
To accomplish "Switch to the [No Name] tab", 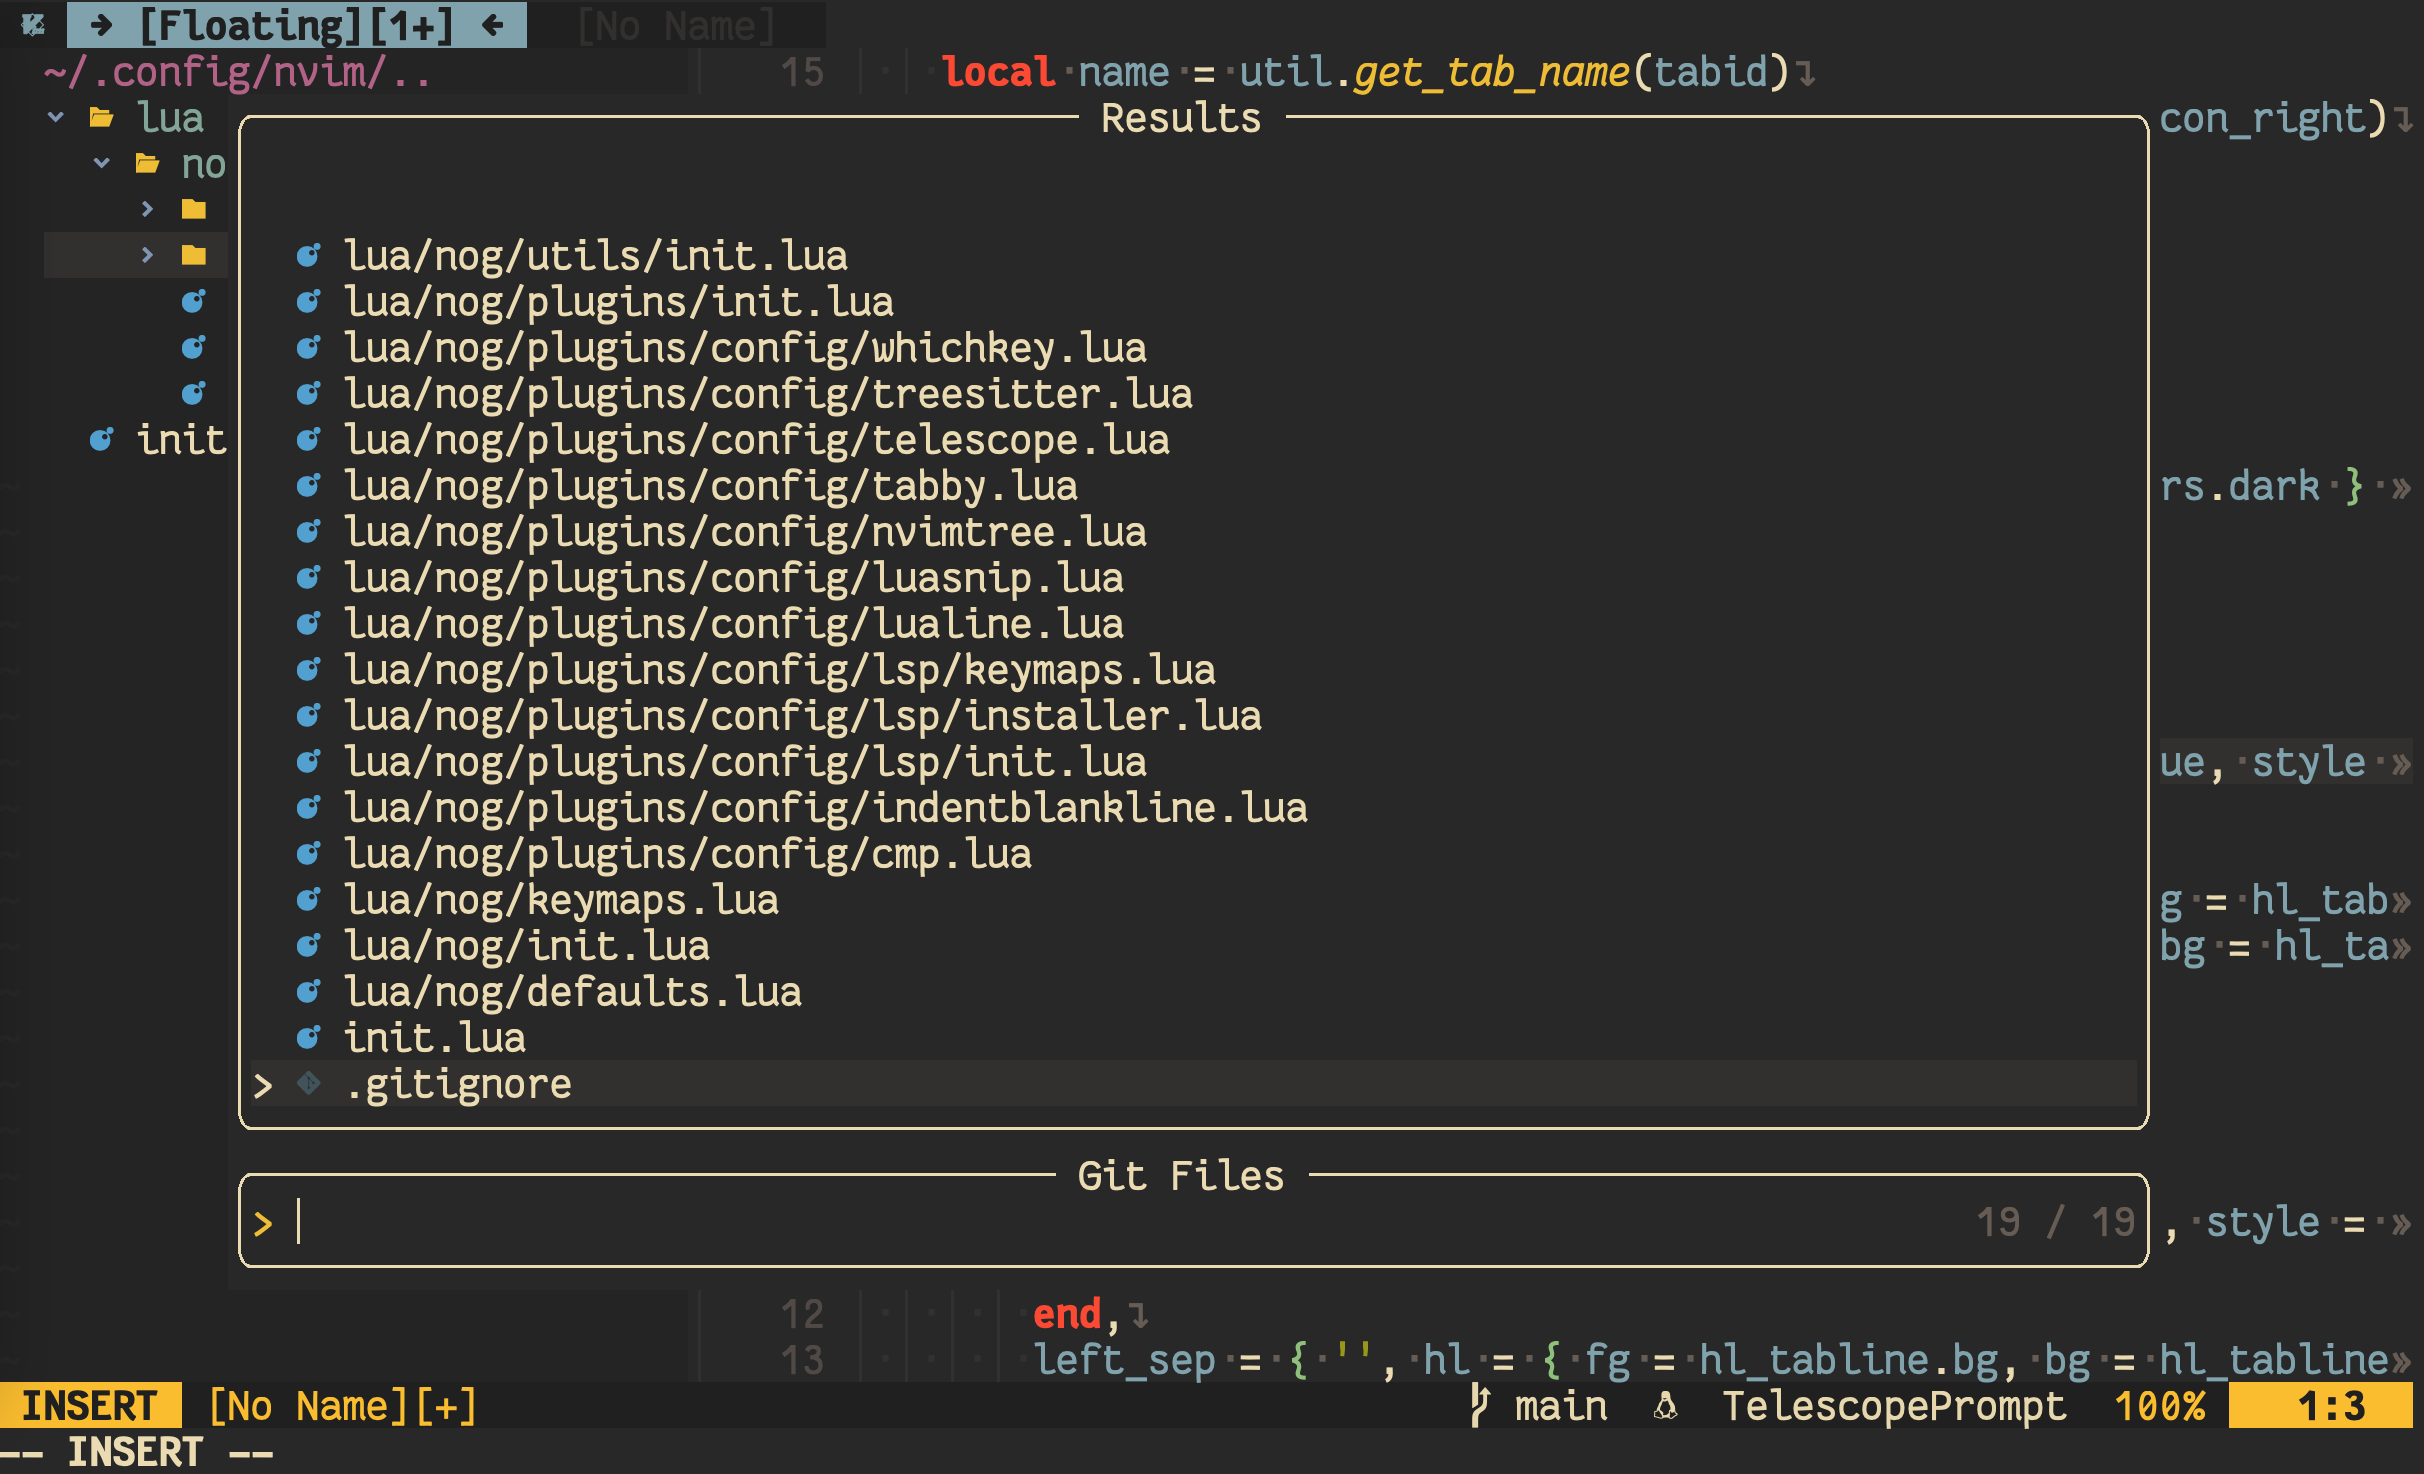I will pos(676,26).
